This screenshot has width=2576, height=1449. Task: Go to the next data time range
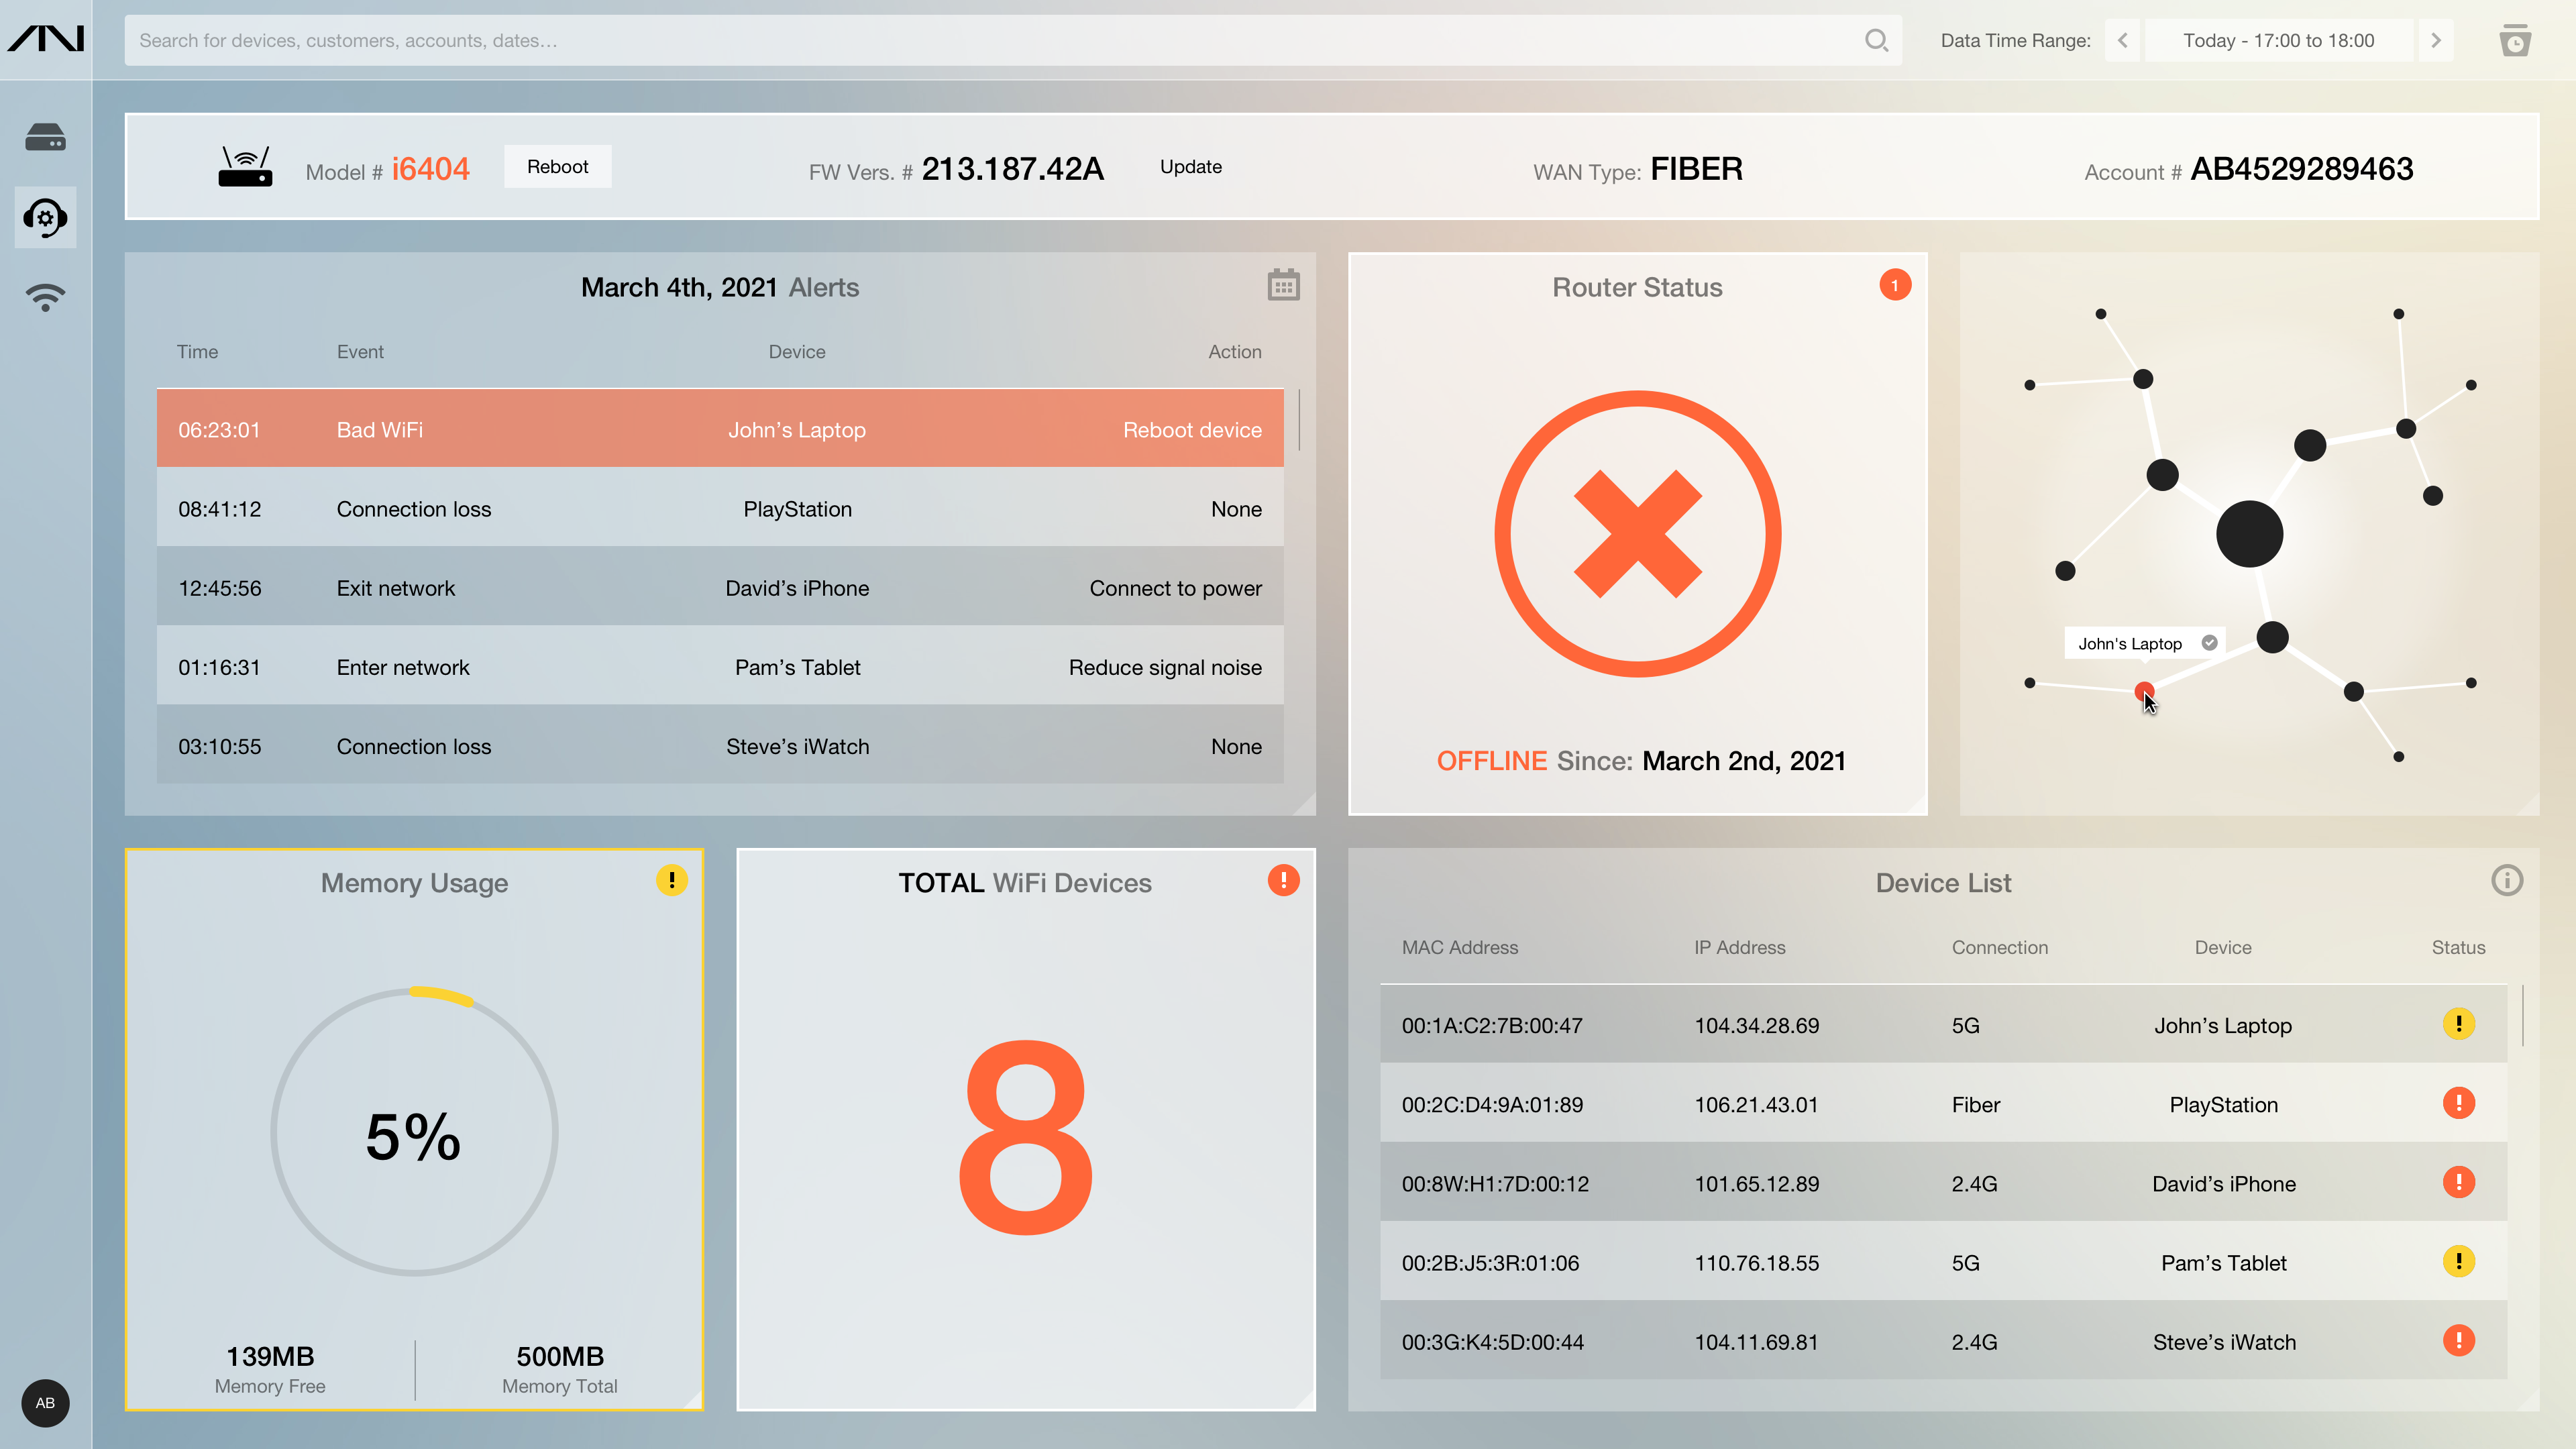click(x=2436, y=41)
